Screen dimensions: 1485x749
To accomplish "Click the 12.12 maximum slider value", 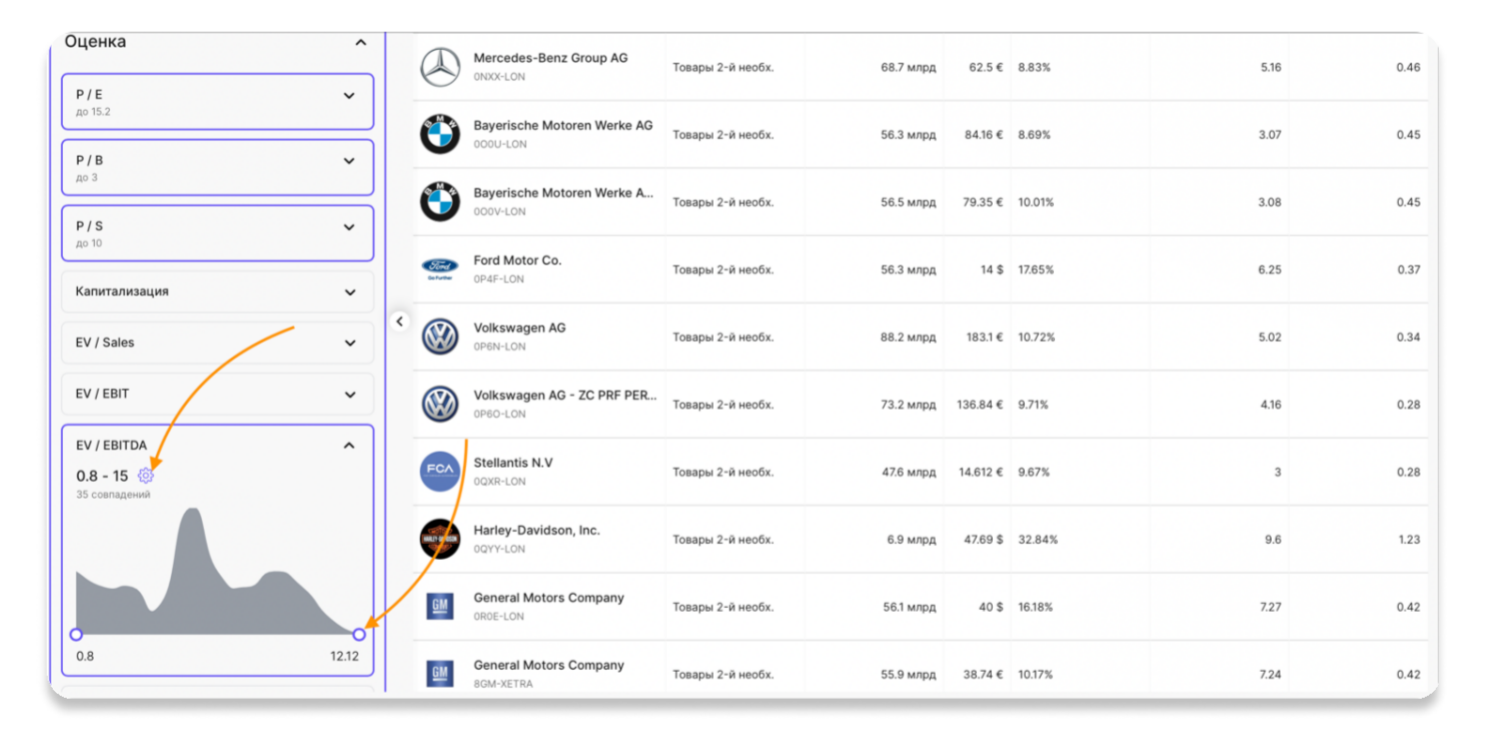I will 344,656.
